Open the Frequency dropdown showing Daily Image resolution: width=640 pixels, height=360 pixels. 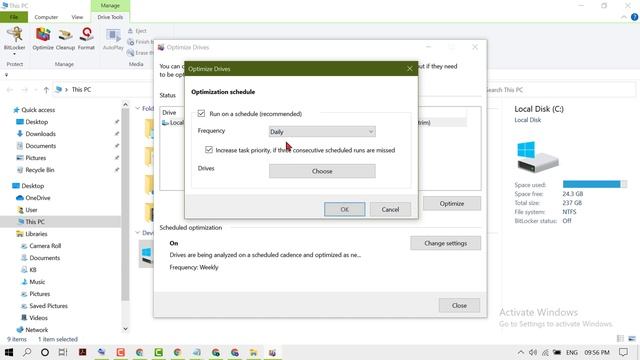(322, 131)
